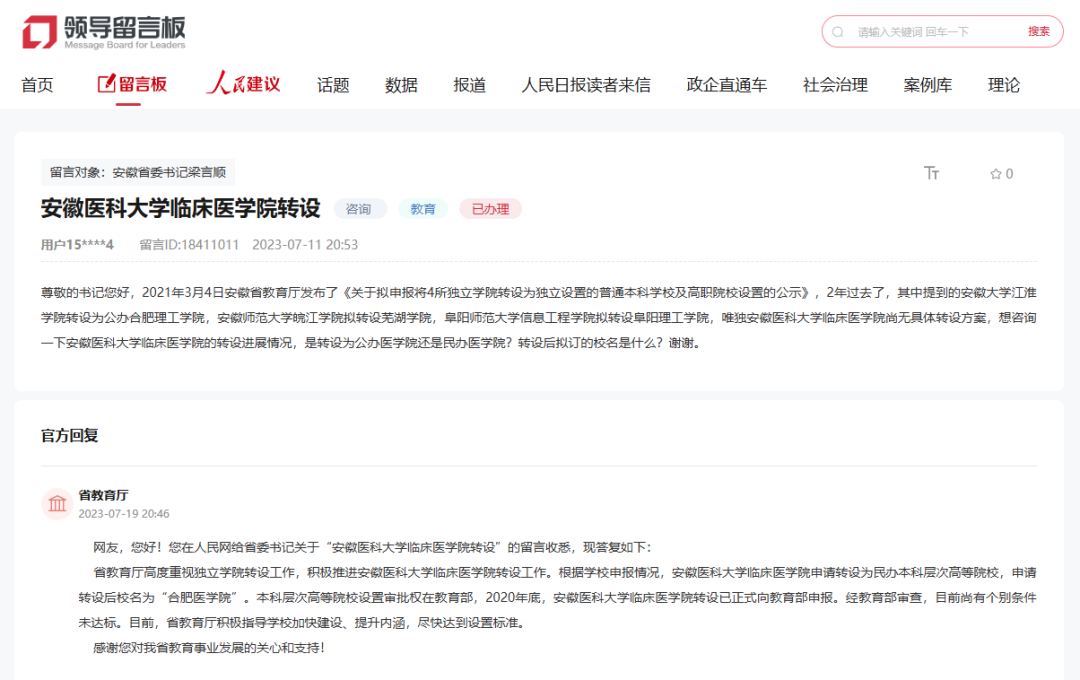Viewport: 1080px width, 680px height.
Task: Switch to the 数据 tab
Action: coord(401,85)
